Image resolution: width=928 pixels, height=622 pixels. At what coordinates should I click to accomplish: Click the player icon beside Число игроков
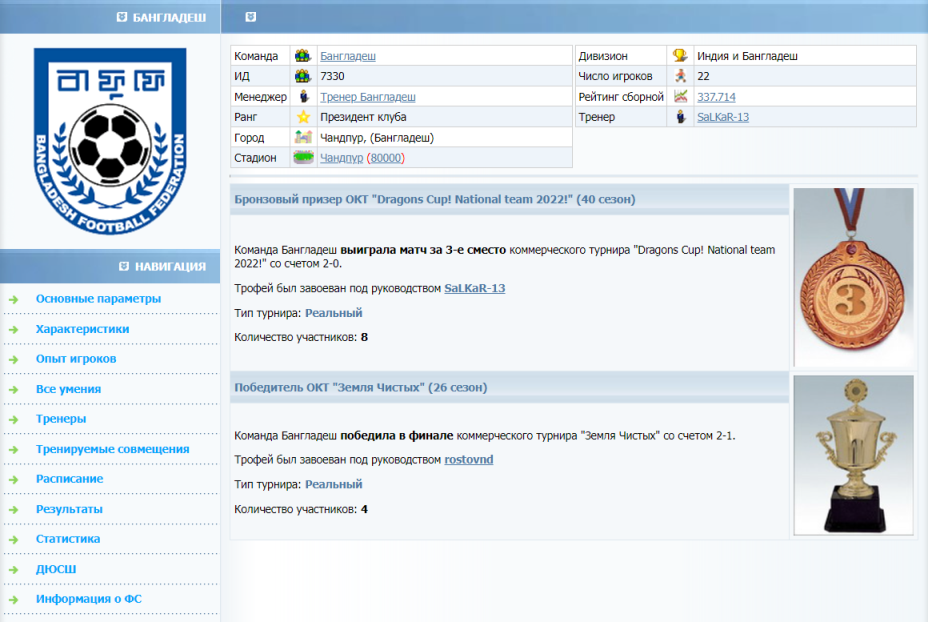[x=680, y=76]
